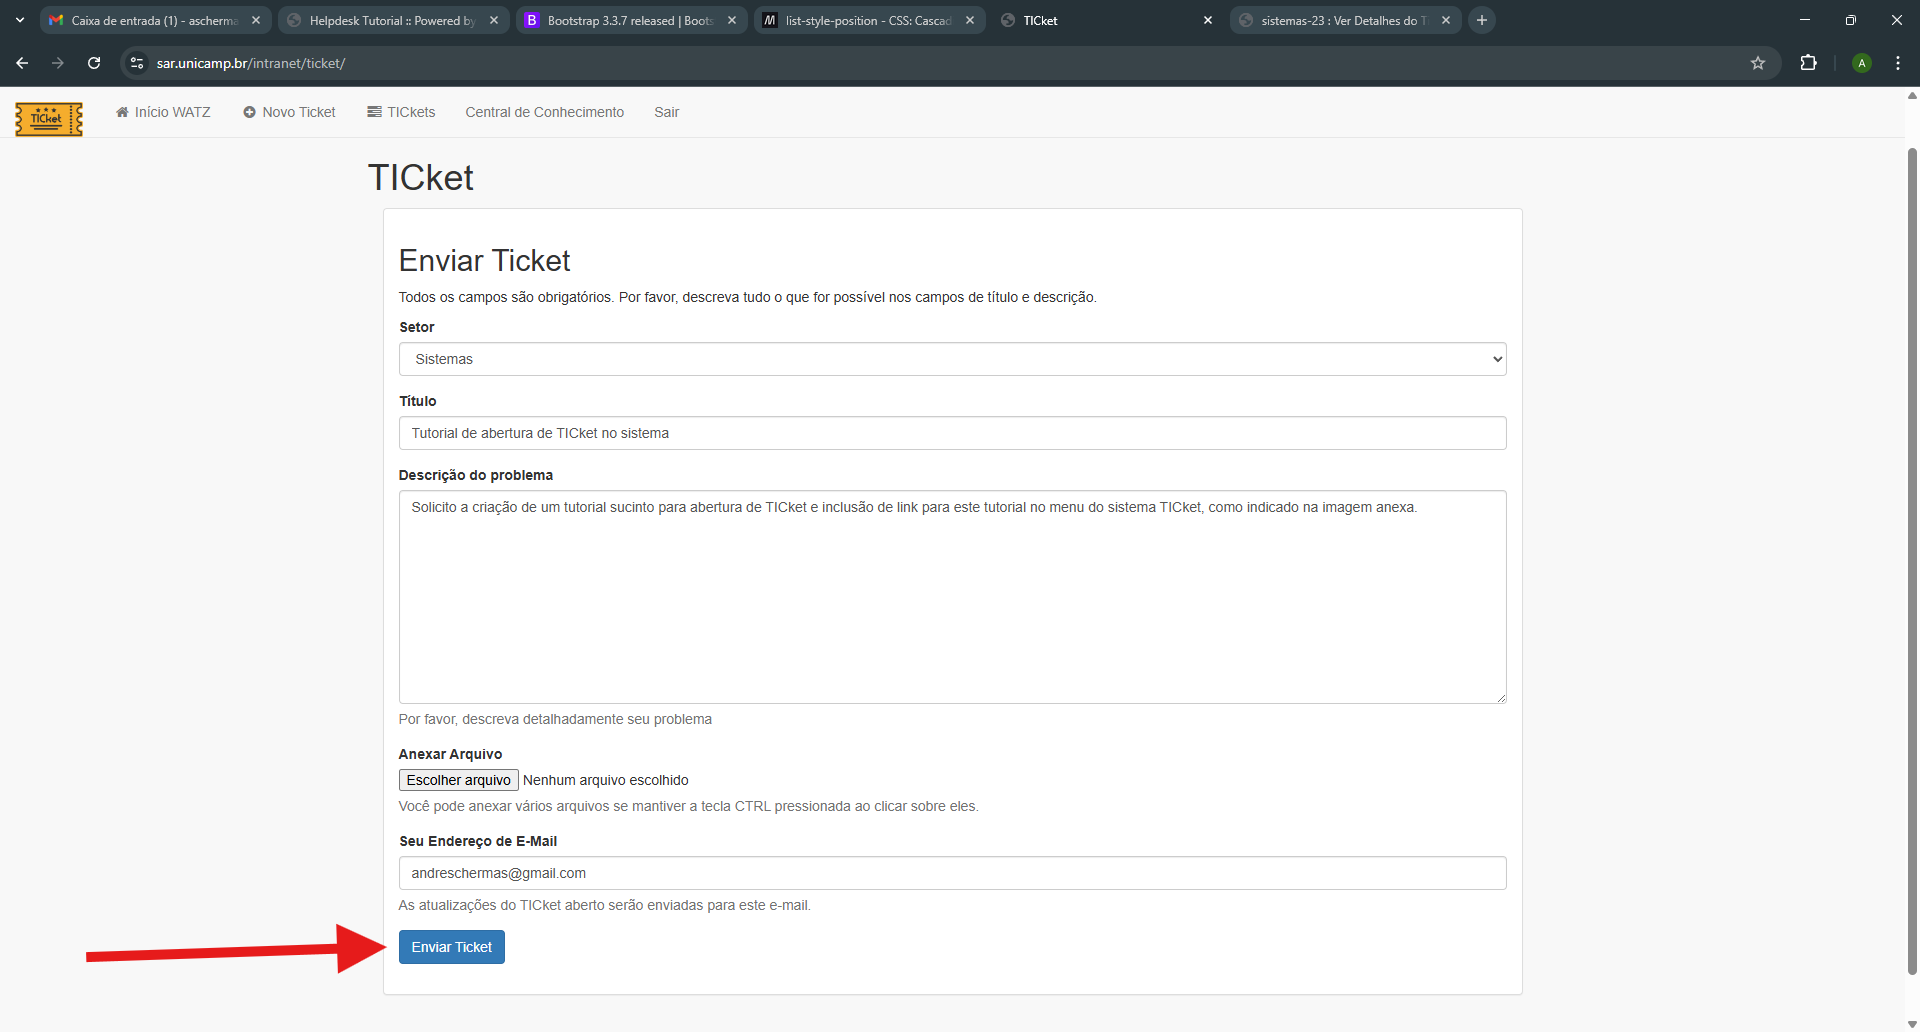
Task: Restore down the browser window
Action: coord(1851,20)
